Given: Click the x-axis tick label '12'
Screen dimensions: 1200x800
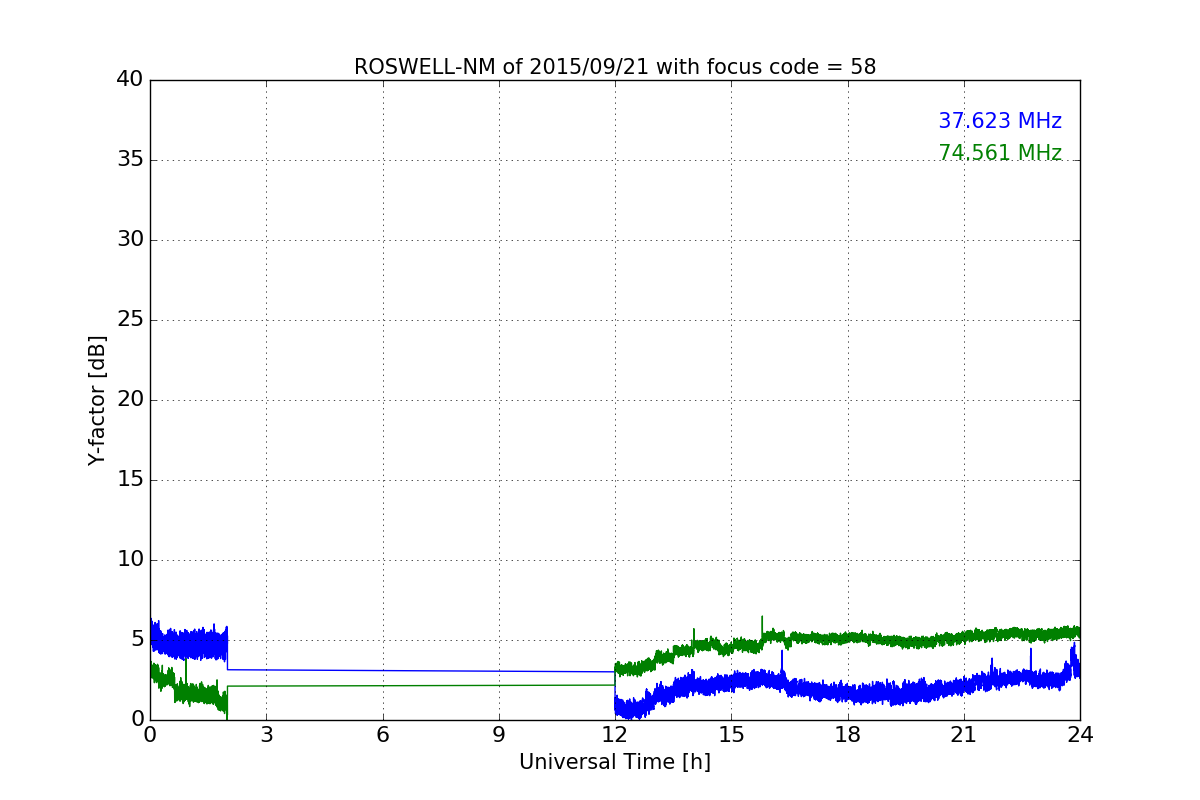Looking at the screenshot, I should [615, 735].
